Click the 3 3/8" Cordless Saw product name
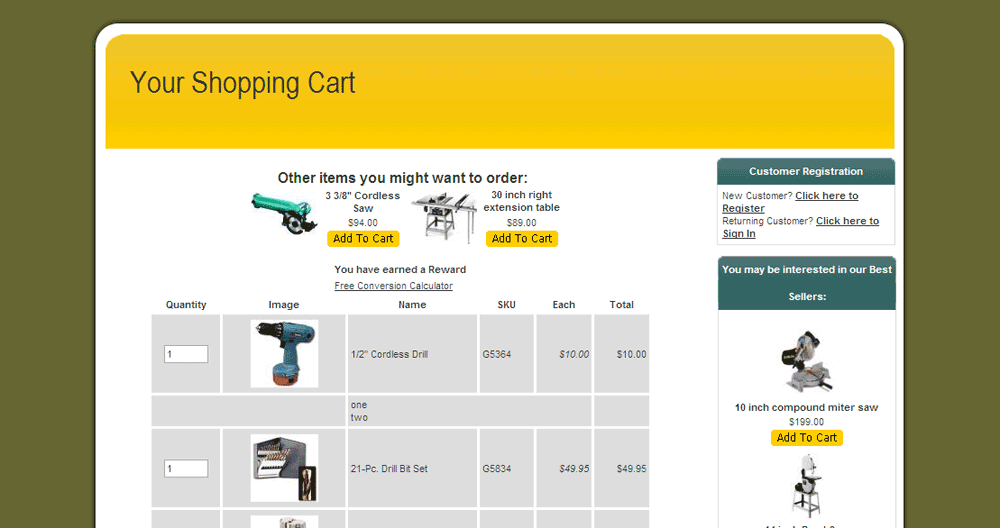 point(362,201)
